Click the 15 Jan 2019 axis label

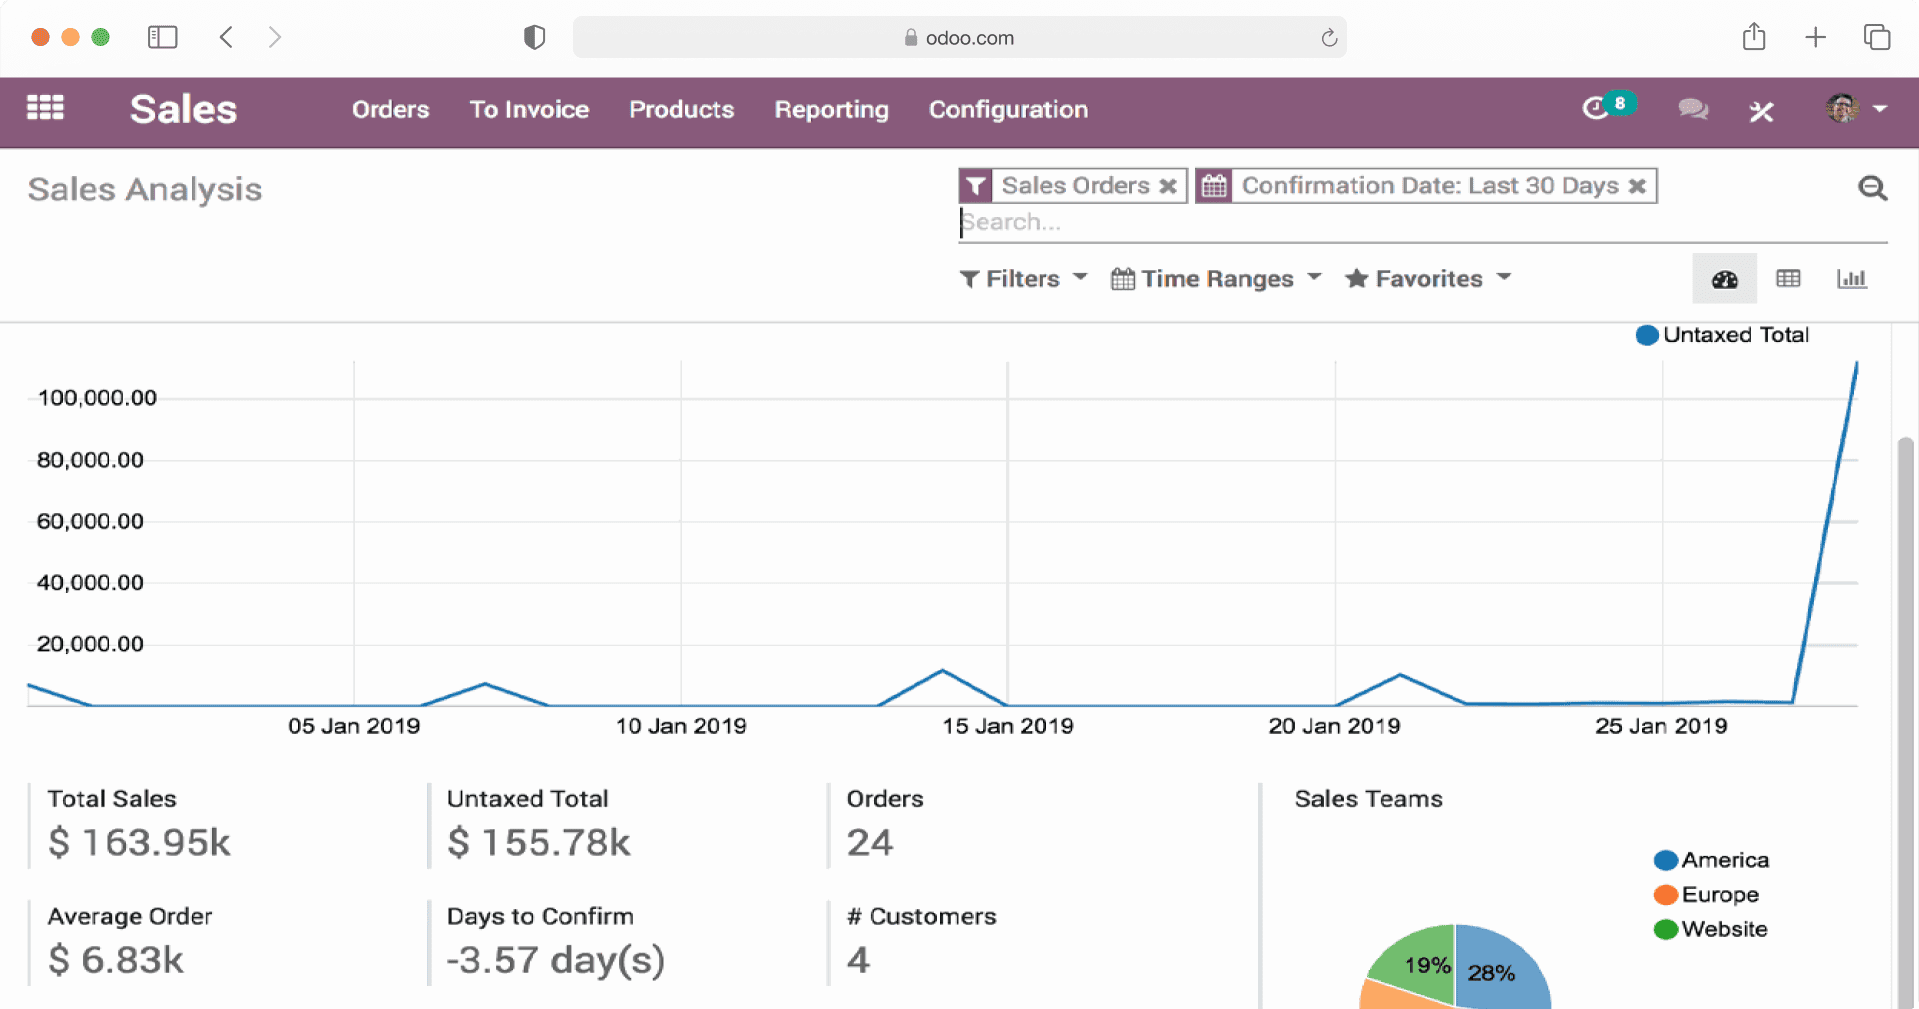click(x=1007, y=726)
